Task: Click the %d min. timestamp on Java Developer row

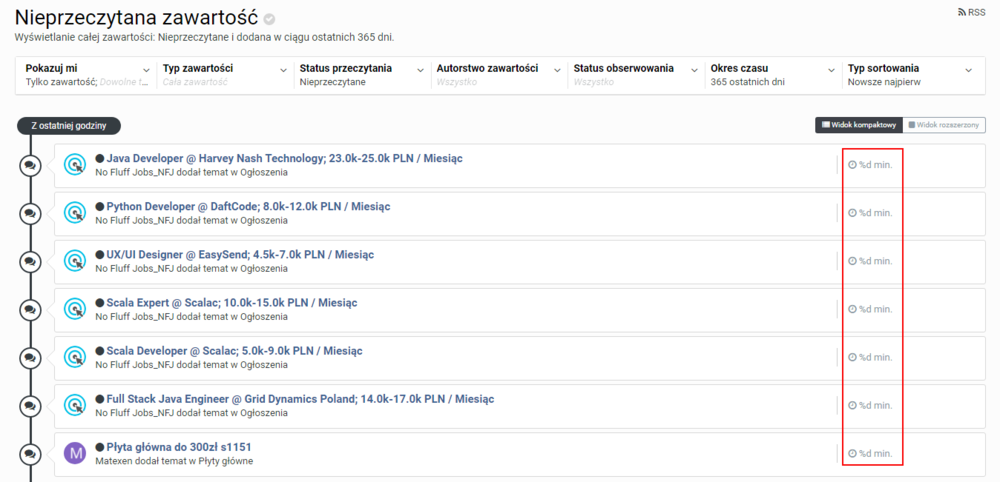Action: pyautogui.click(x=871, y=164)
